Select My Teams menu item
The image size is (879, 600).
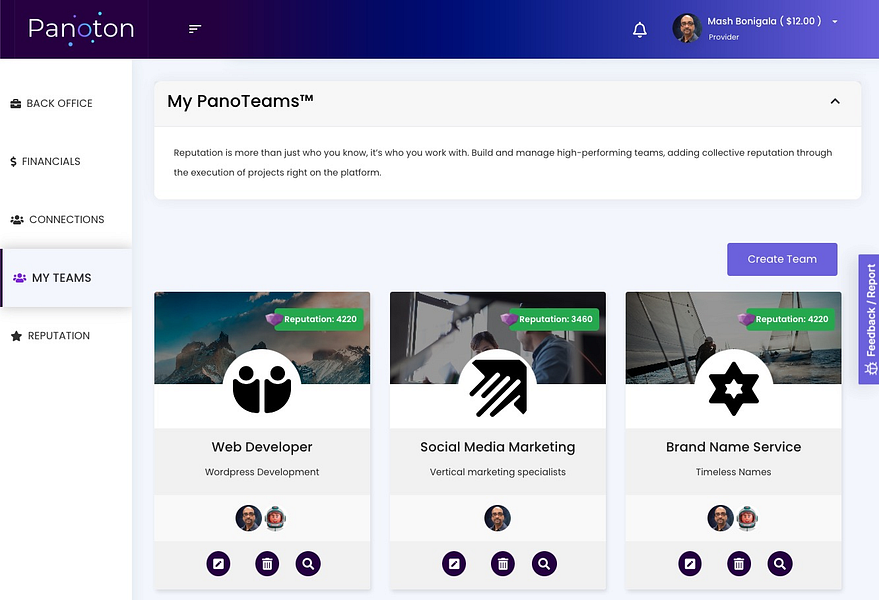[66, 278]
